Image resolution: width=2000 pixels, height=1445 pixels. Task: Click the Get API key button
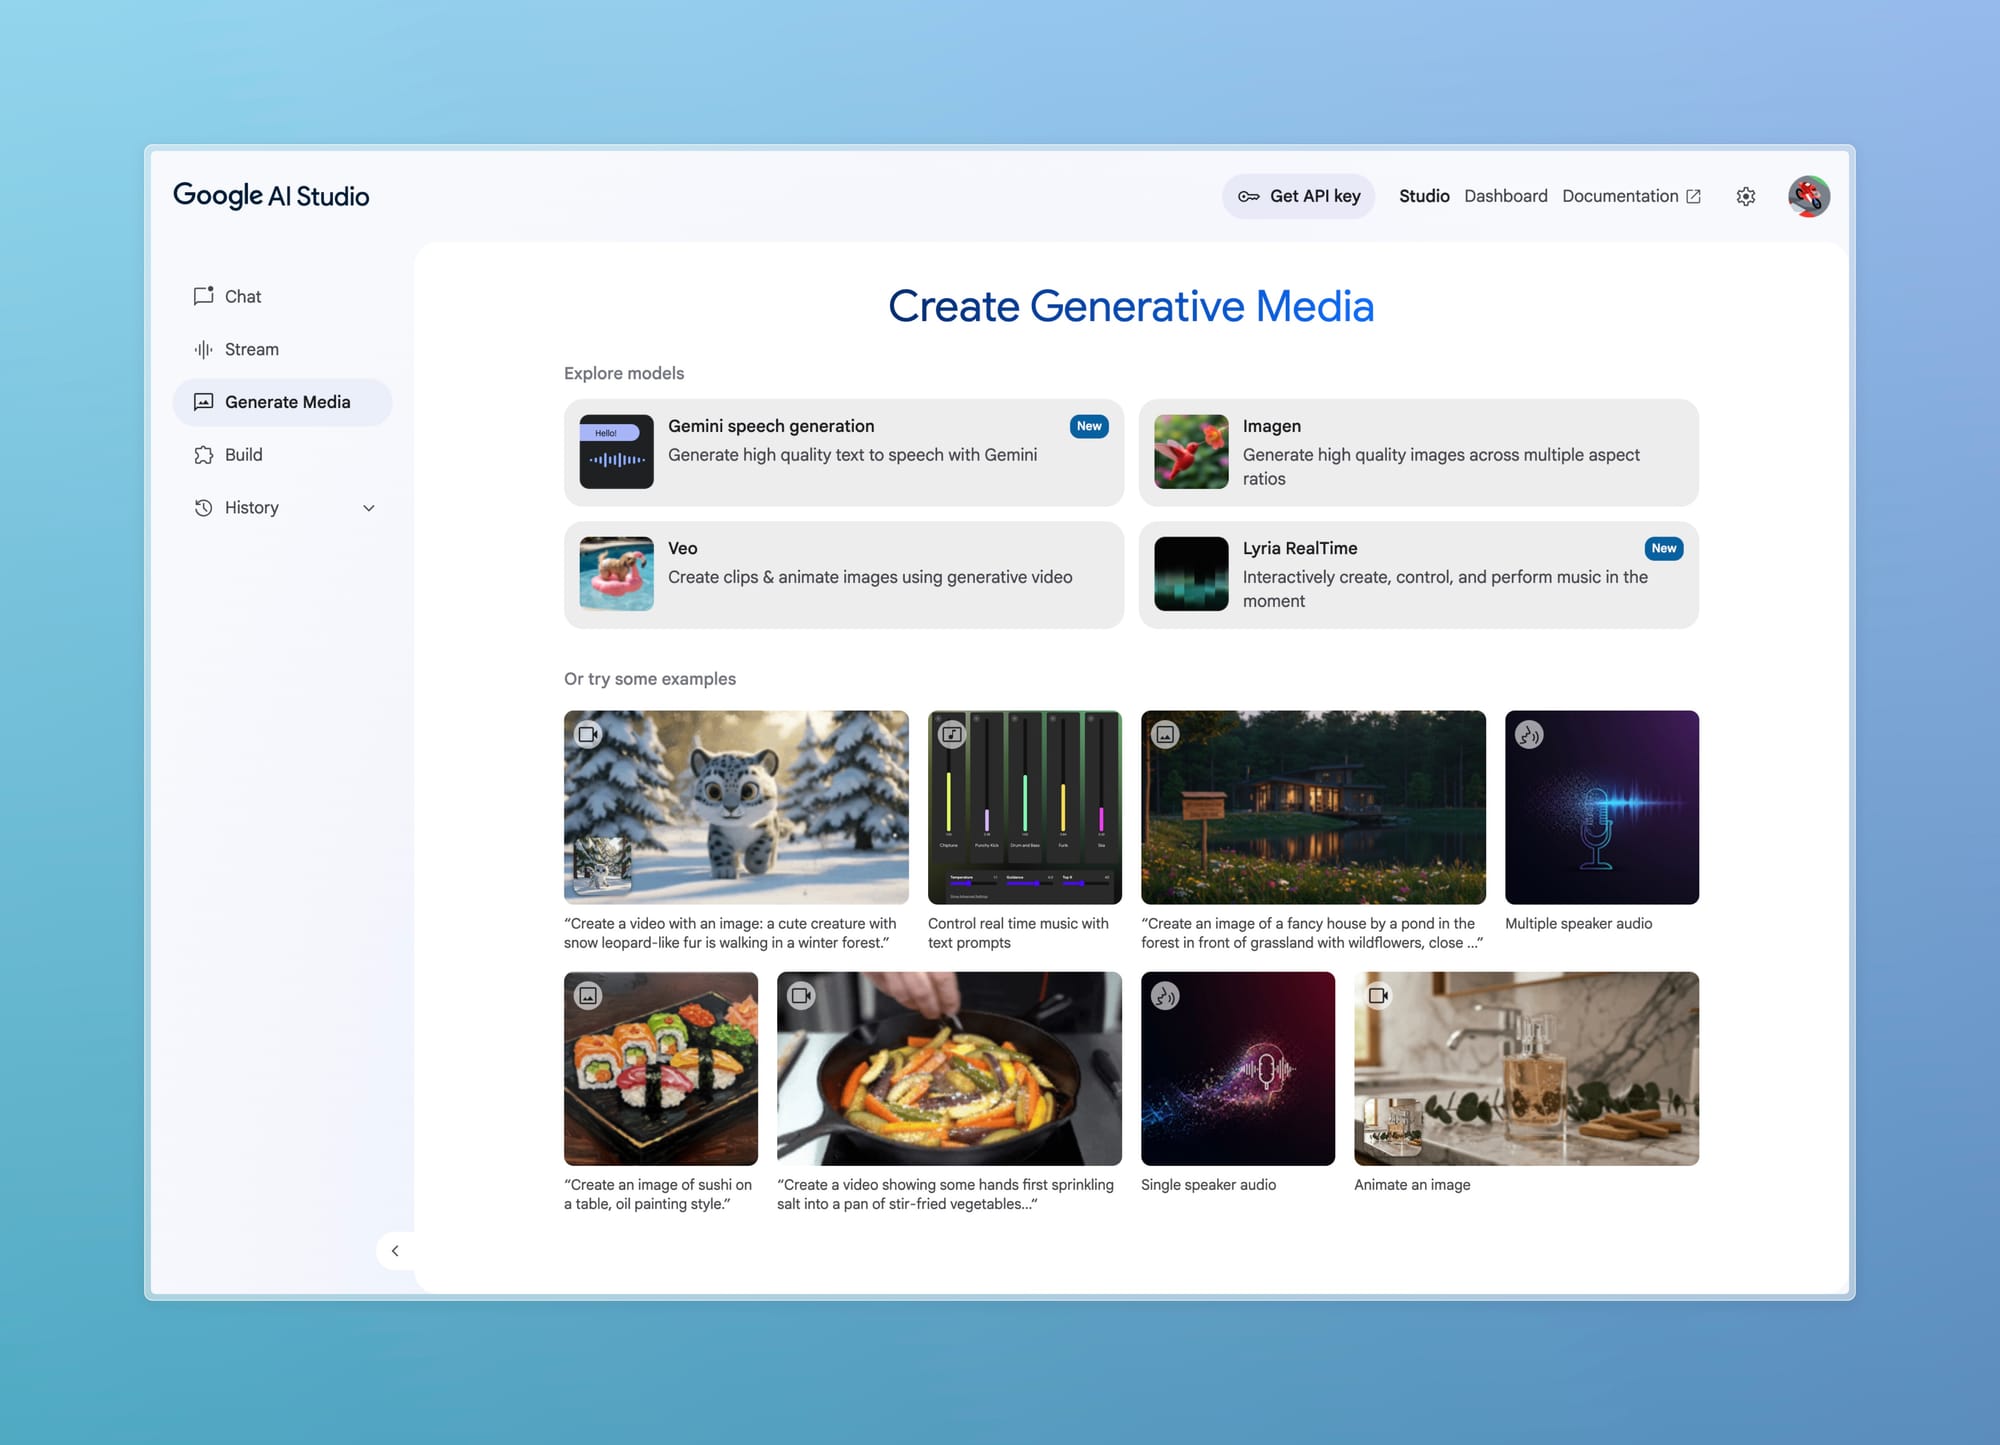1299,196
